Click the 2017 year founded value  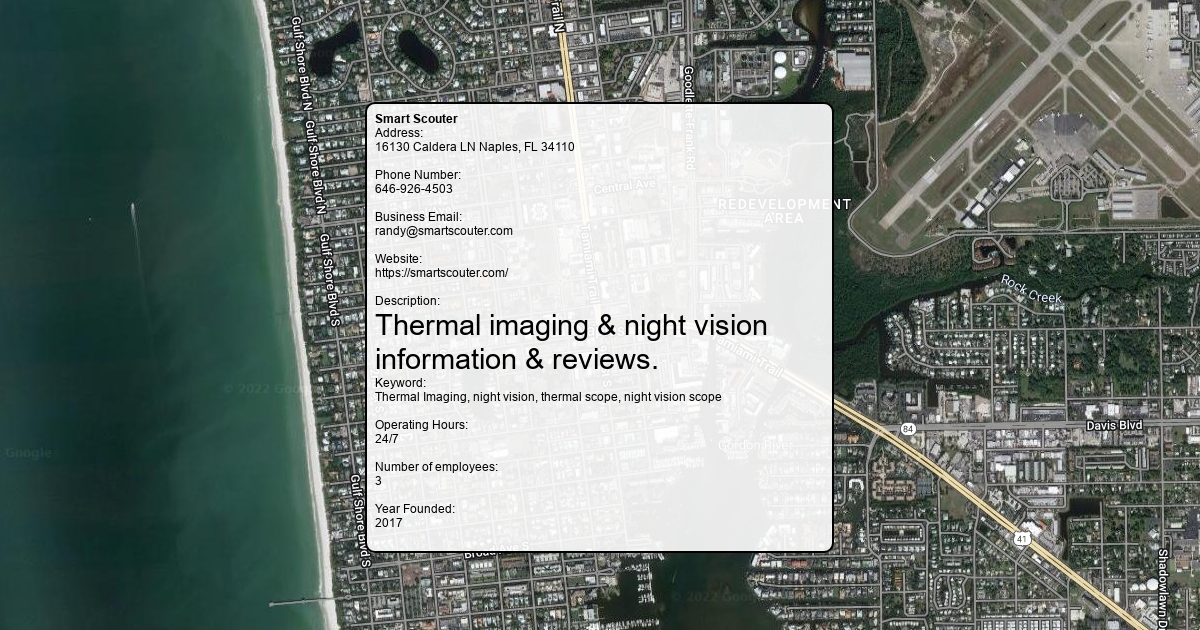point(389,523)
